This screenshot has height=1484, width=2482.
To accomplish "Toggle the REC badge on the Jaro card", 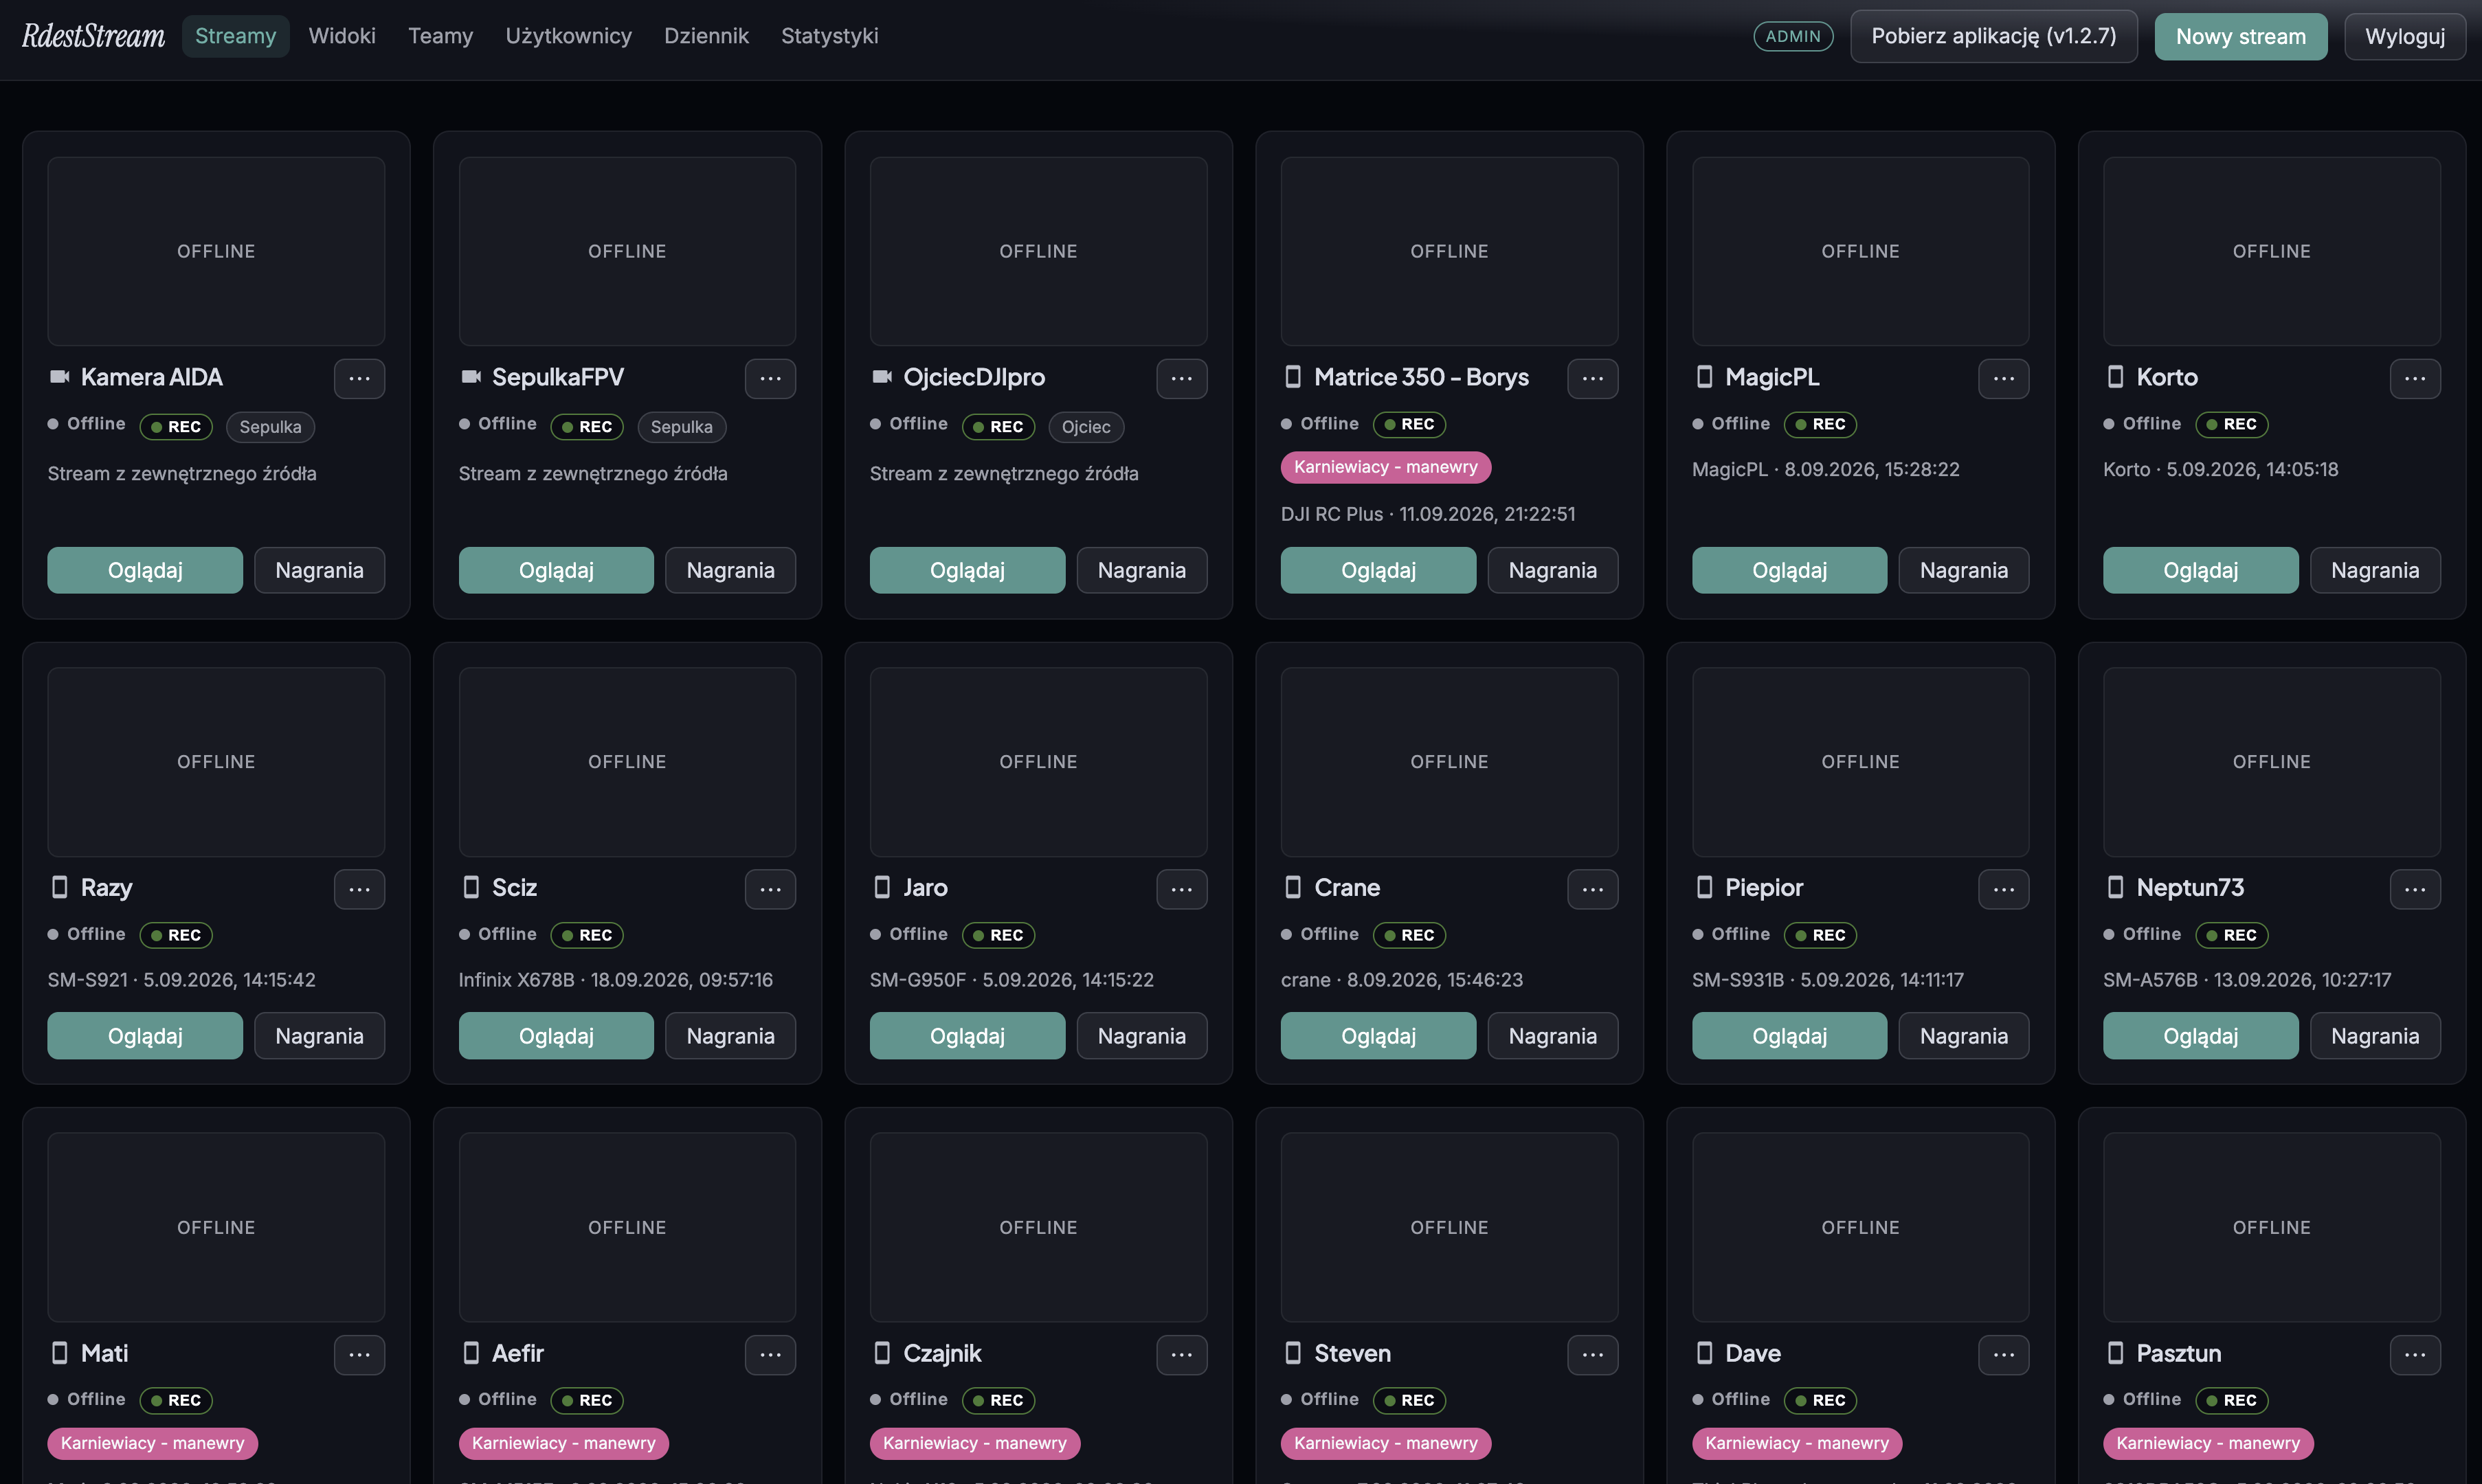I will pos(998,935).
